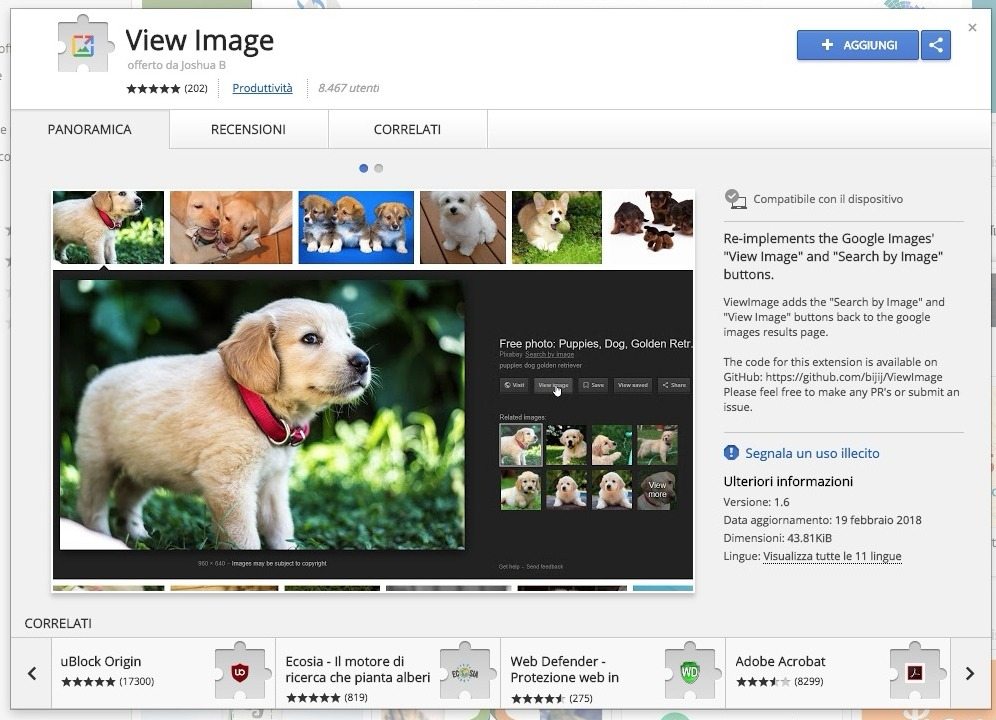Open Web Defender related extension
The image size is (996, 720).
pyautogui.click(x=613, y=673)
